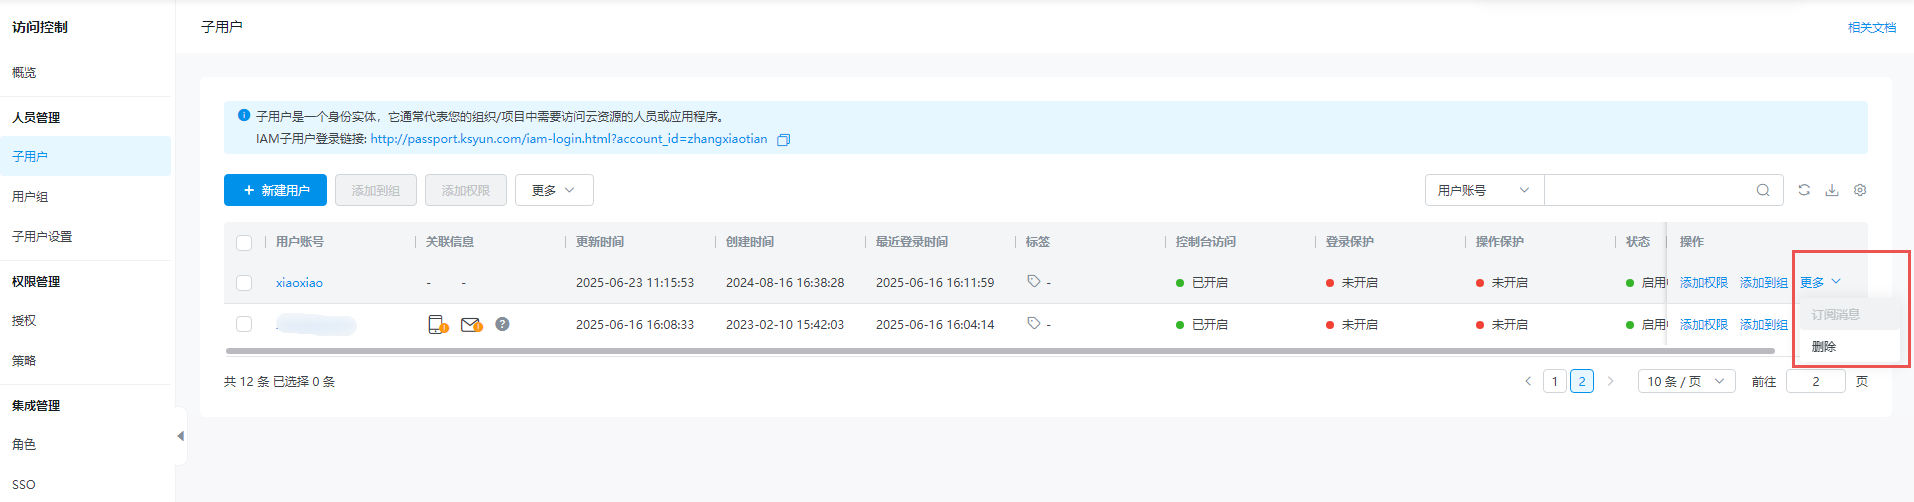Click the download export icon
The image size is (1914, 502).
click(1832, 190)
